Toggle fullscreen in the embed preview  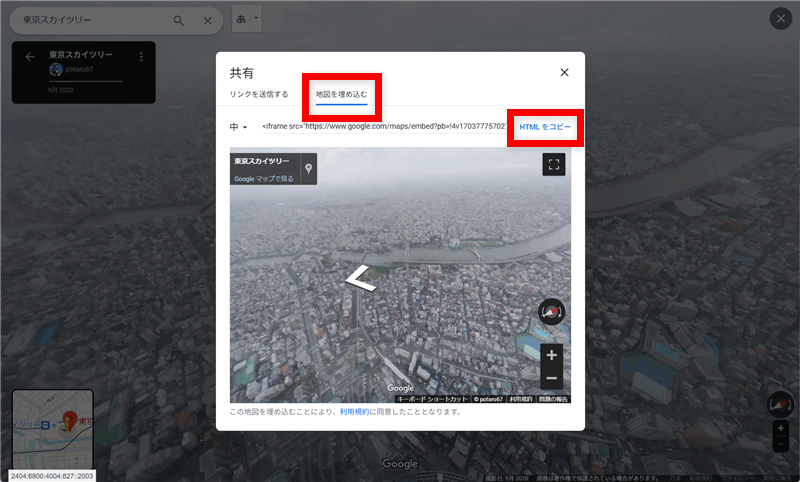pyautogui.click(x=554, y=164)
